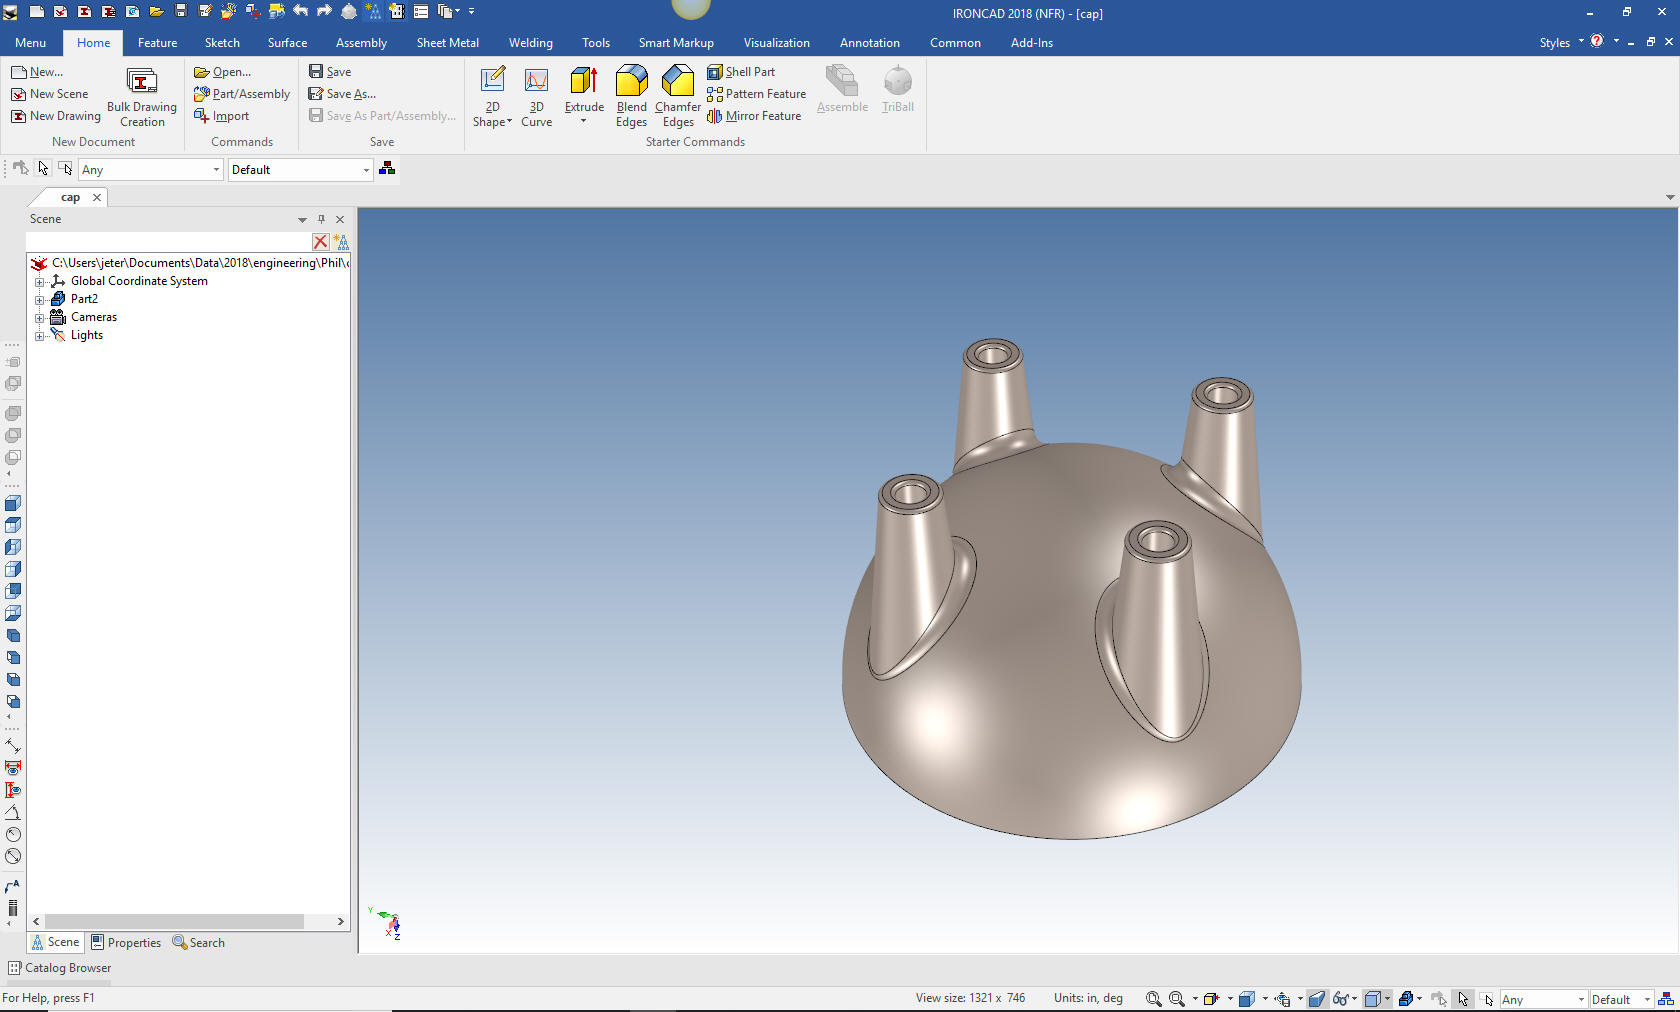The width and height of the screenshot is (1680, 1012).
Task: Close the cap document tab
Action: 97,197
